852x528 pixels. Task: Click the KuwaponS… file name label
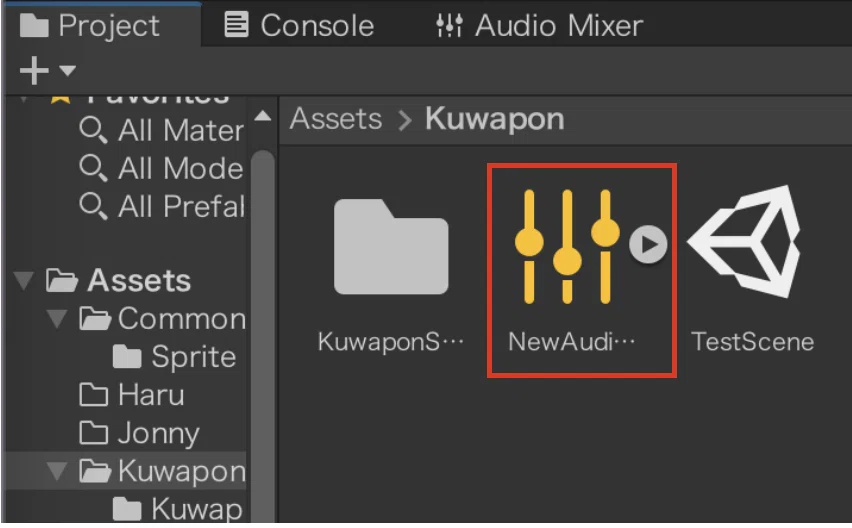[391, 342]
